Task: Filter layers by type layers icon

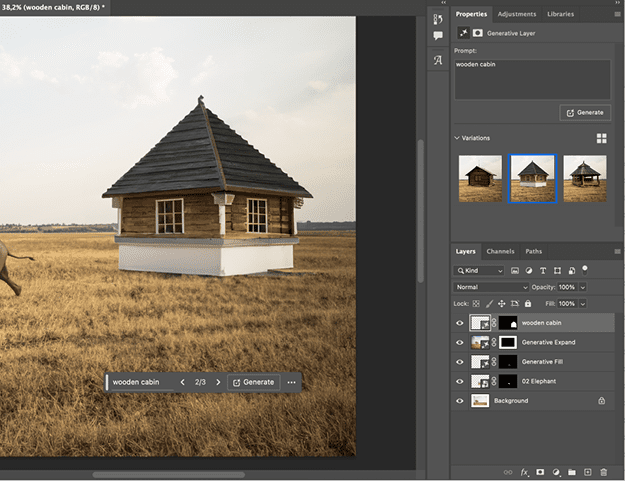Action: click(543, 271)
